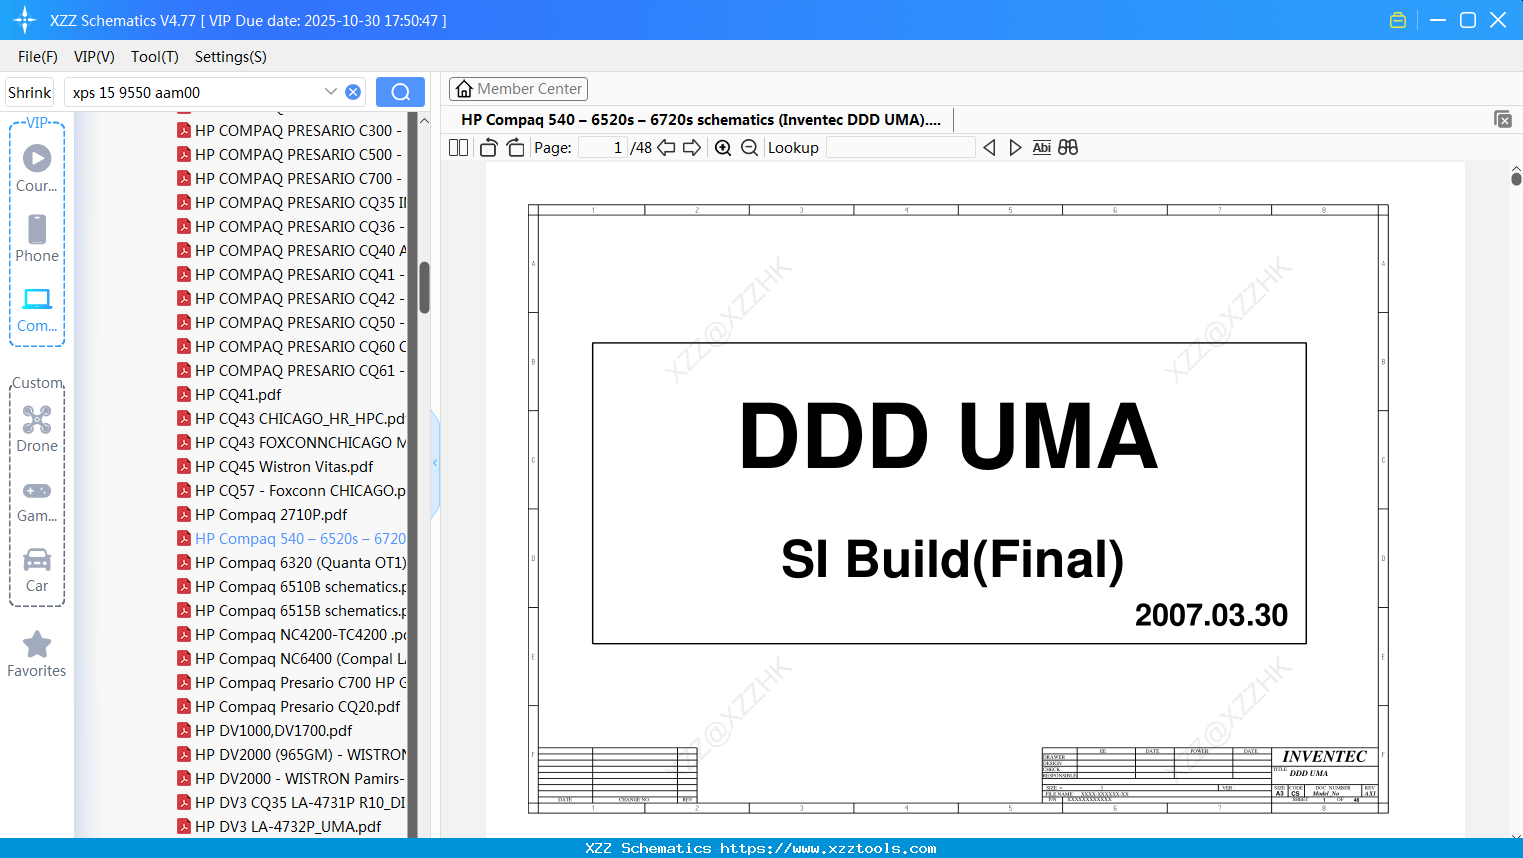Select the HP Compaq 540 schematics tab

click(700, 119)
